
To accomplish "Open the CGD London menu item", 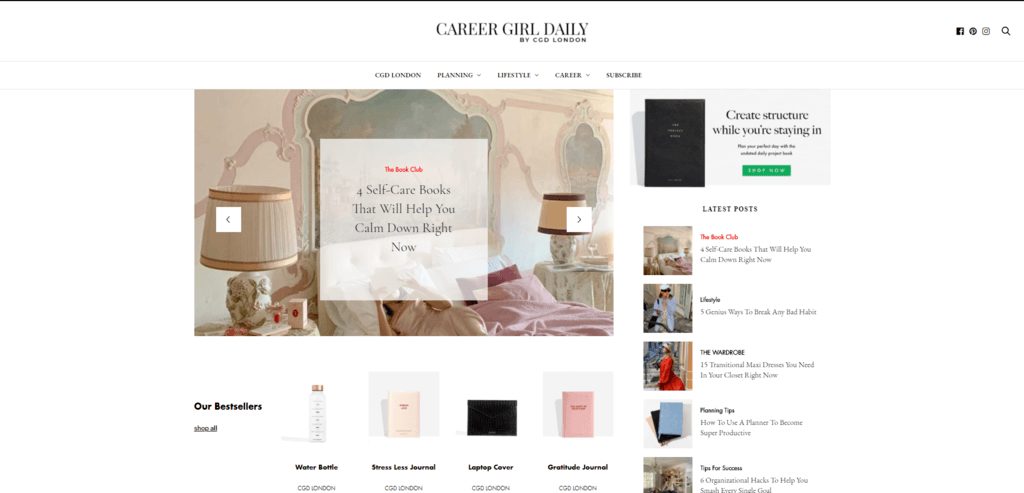I will [398, 75].
